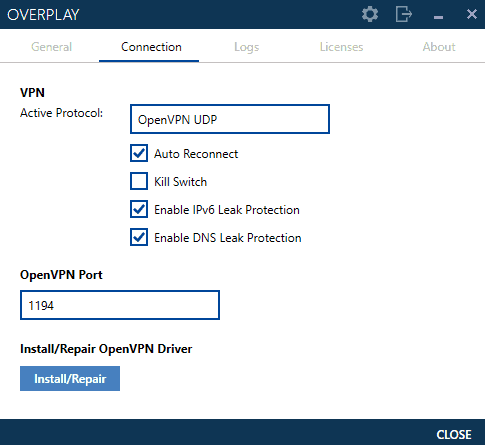Go to the About tab
This screenshot has width=485, height=445.
tap(439, 47)
